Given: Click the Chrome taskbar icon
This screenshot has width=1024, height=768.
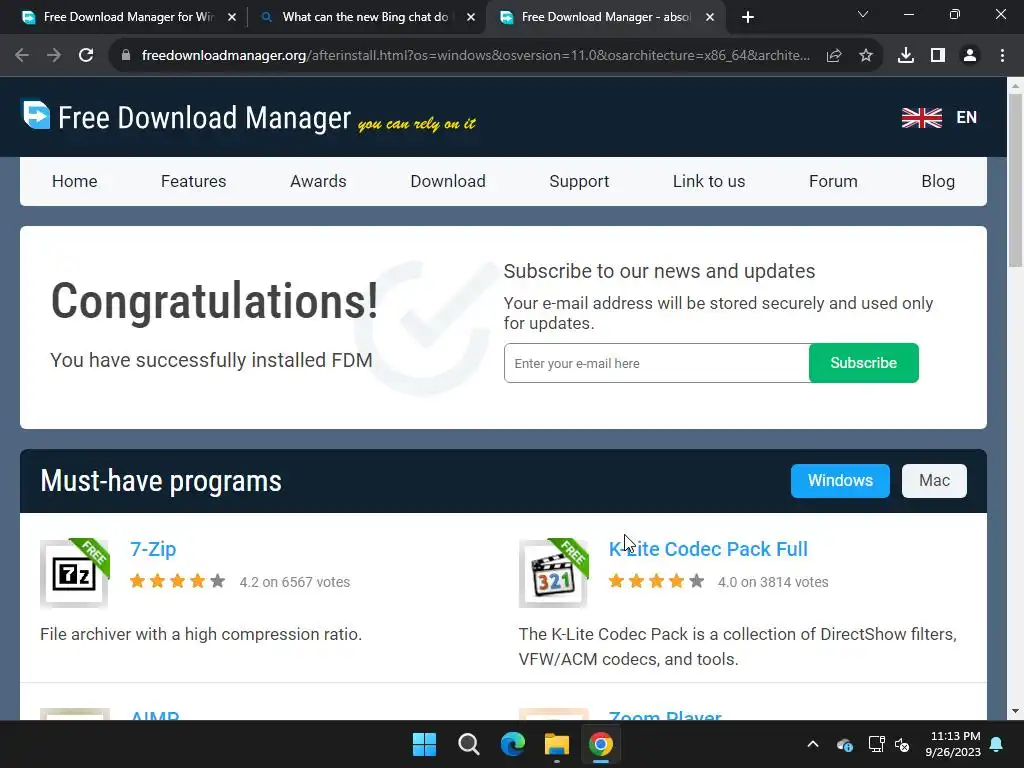Looking at the screenshot, I should [601, 744].
